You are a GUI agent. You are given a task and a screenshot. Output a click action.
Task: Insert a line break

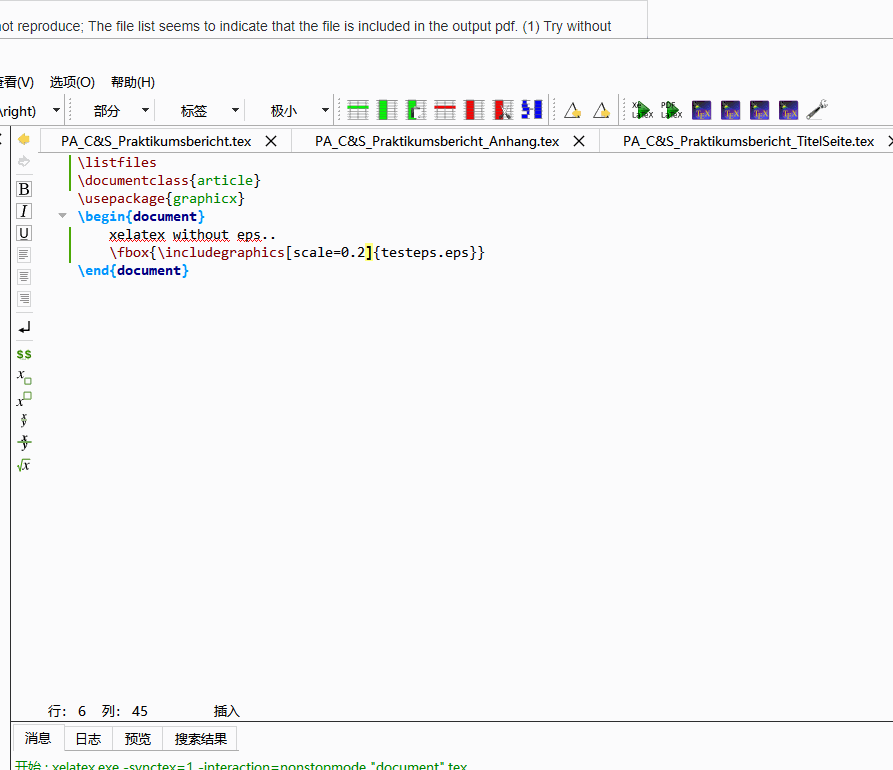(23, 327)
